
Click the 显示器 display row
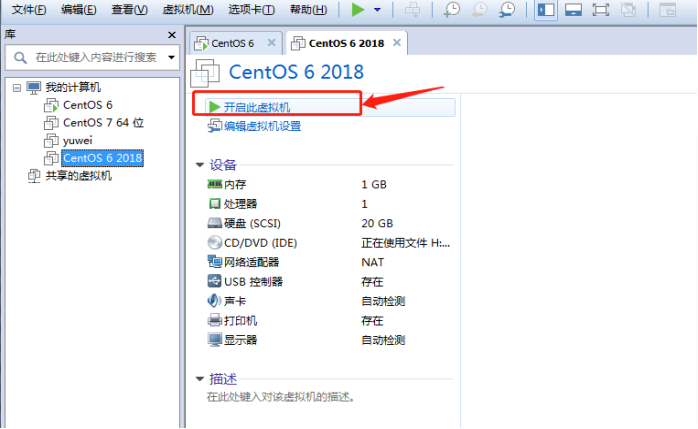(x=329, y=340)
